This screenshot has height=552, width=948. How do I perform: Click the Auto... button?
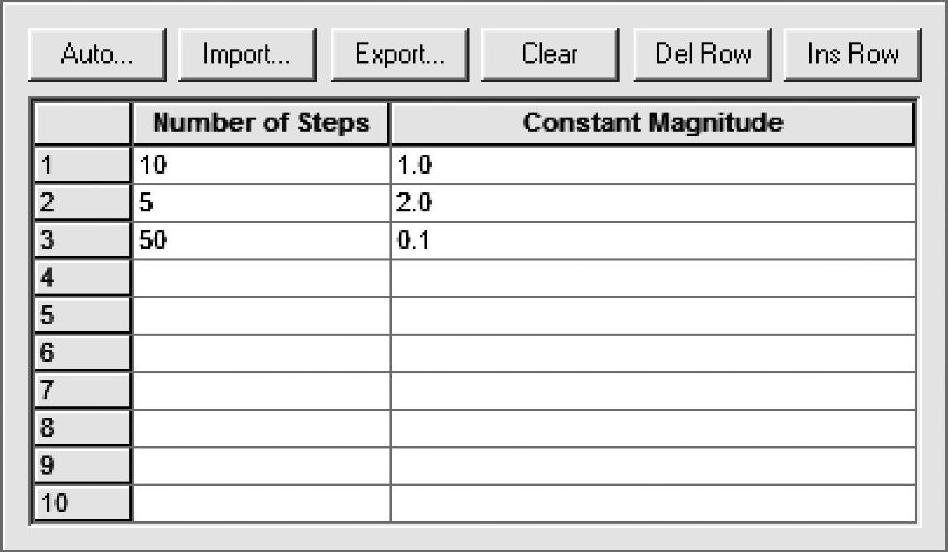click(96, 55)
